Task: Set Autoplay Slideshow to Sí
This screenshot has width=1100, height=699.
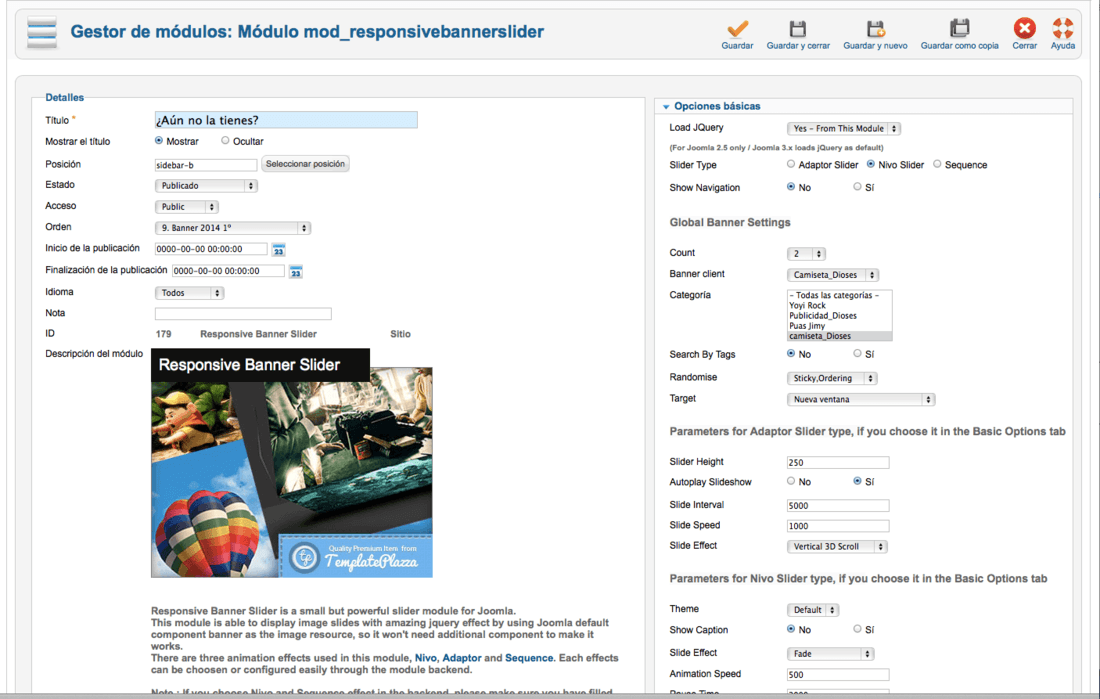Action: [x=857, y=481]
